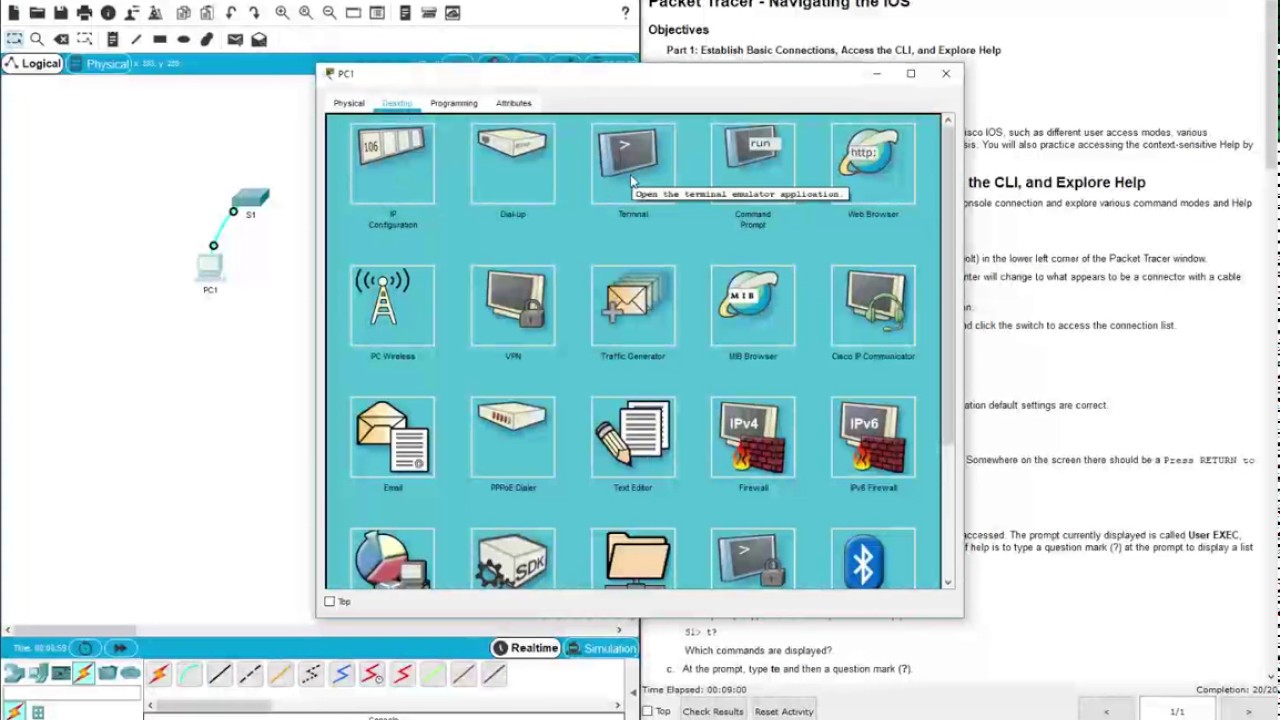1280x720 pixels.
Task: Click the PC1 device on the workspace
Action: [210, 267]
